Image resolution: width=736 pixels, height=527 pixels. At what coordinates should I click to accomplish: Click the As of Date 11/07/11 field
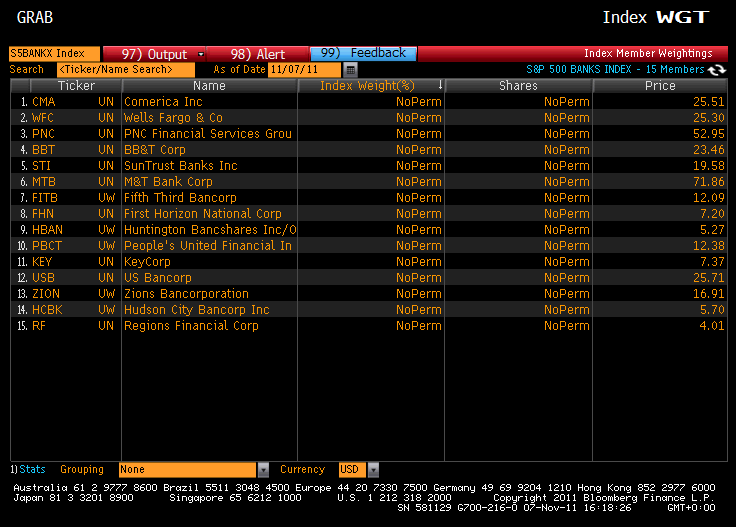(304, 70)
